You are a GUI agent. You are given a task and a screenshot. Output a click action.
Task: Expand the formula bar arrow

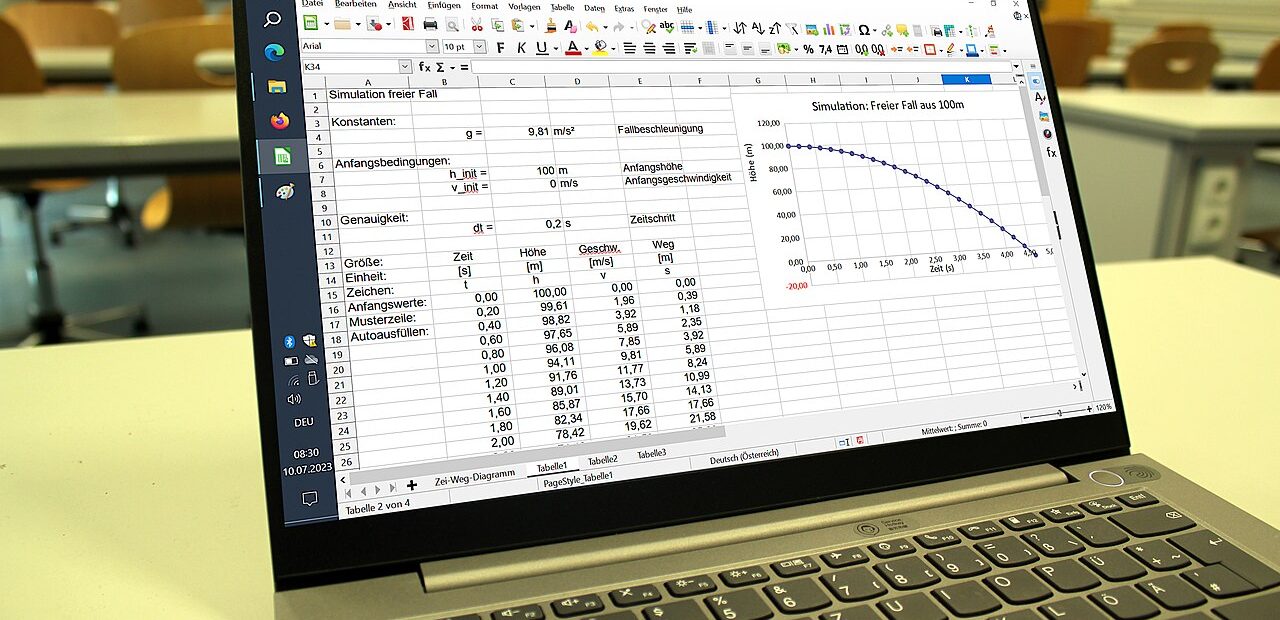1016,66
